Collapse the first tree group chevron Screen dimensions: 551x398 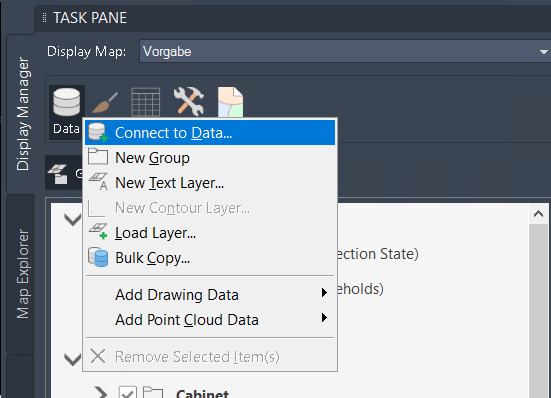pyautogui.click(x=73, y=220)
